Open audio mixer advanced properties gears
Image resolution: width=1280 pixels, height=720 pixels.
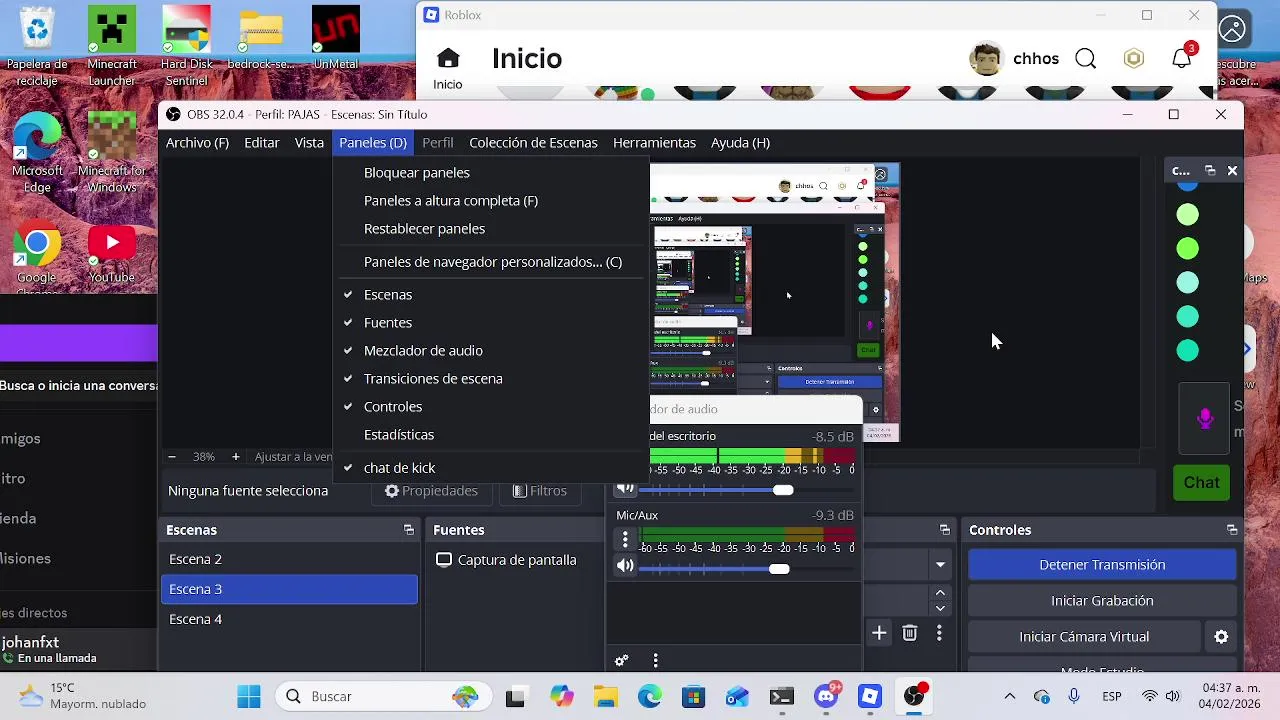pos(621,660)
